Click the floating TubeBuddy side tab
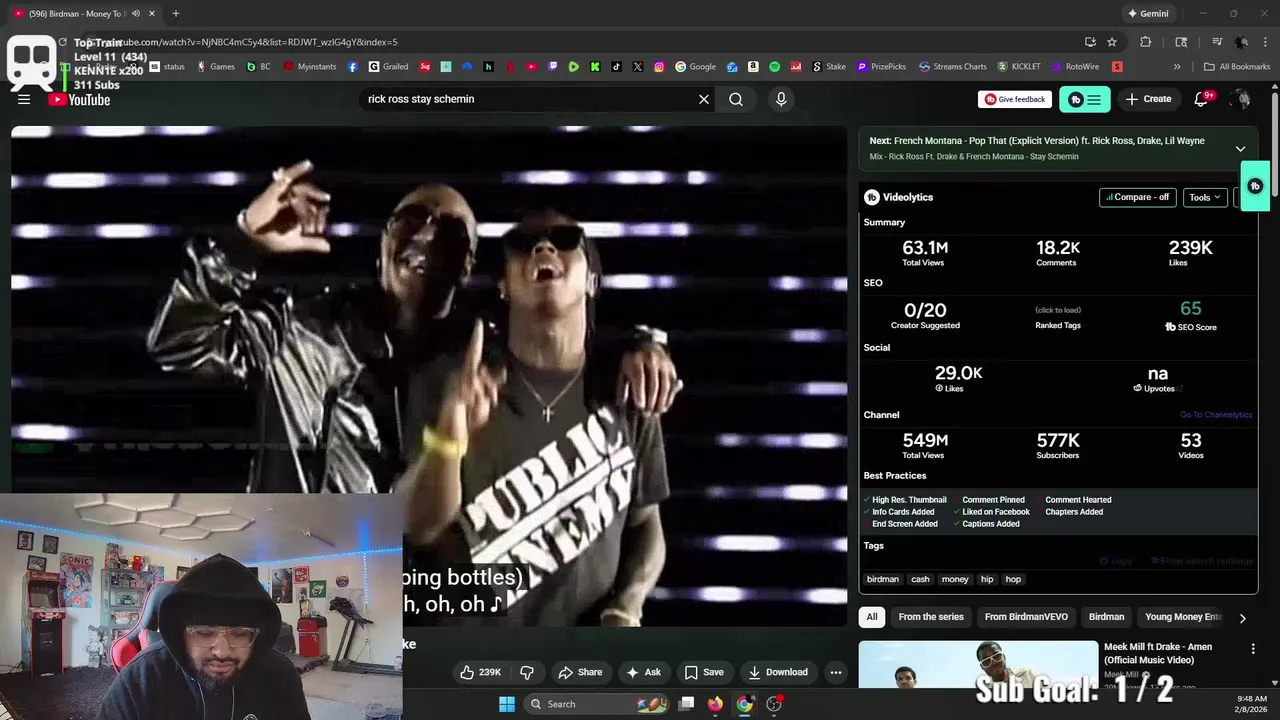Screen dimensions: 1280x720 [1255, 186]
